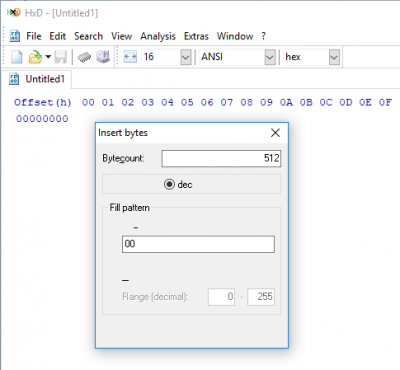The width and height of the screenshot is (400, 370).
Task: Click the Open file folder icon
Action: (35, 57)
